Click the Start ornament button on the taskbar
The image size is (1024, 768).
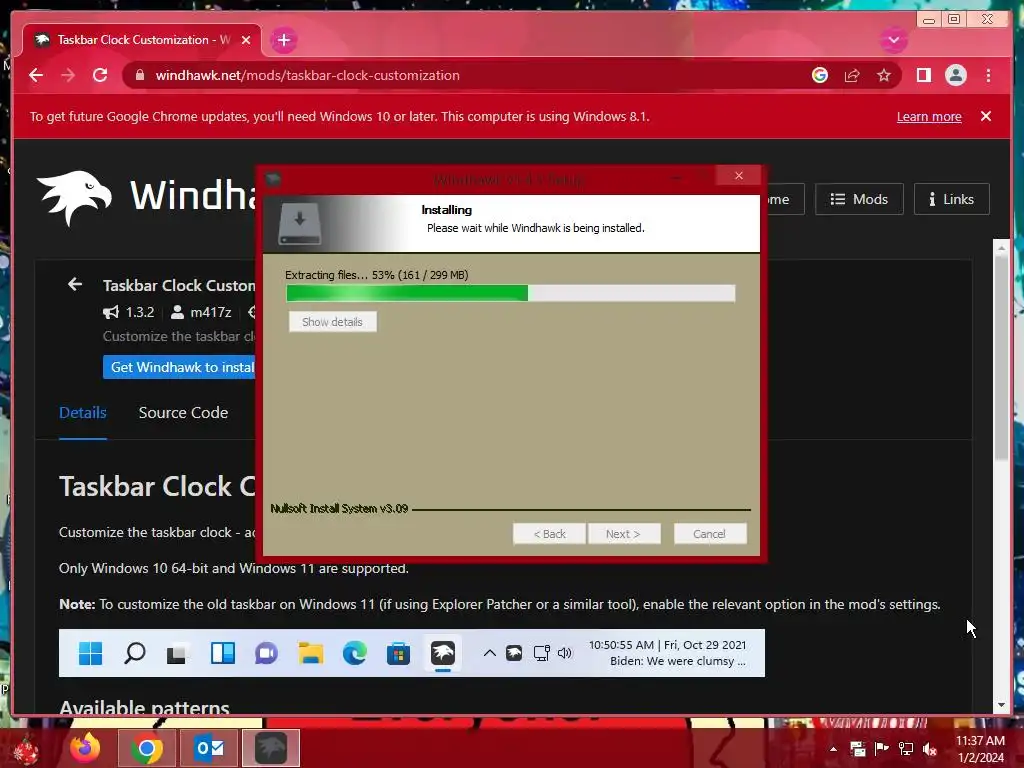[x=26, y=749]
